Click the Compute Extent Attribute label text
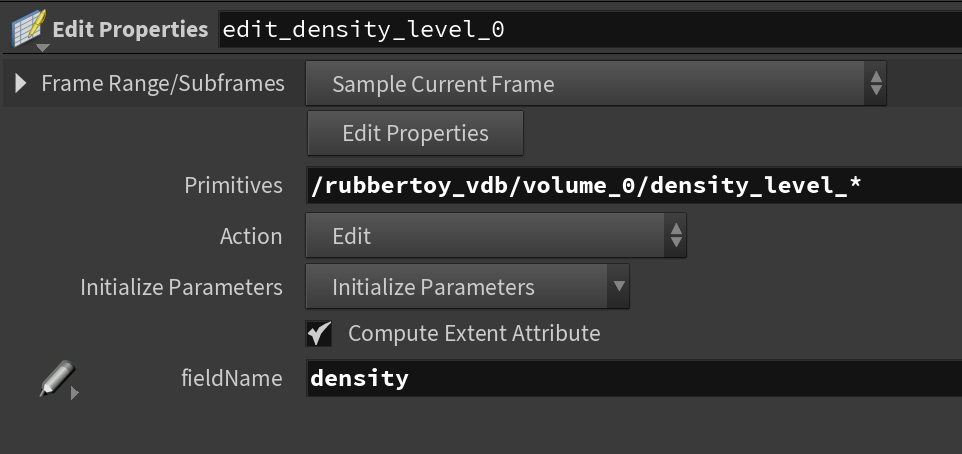The image size is (962, 454). click(474, 333)
